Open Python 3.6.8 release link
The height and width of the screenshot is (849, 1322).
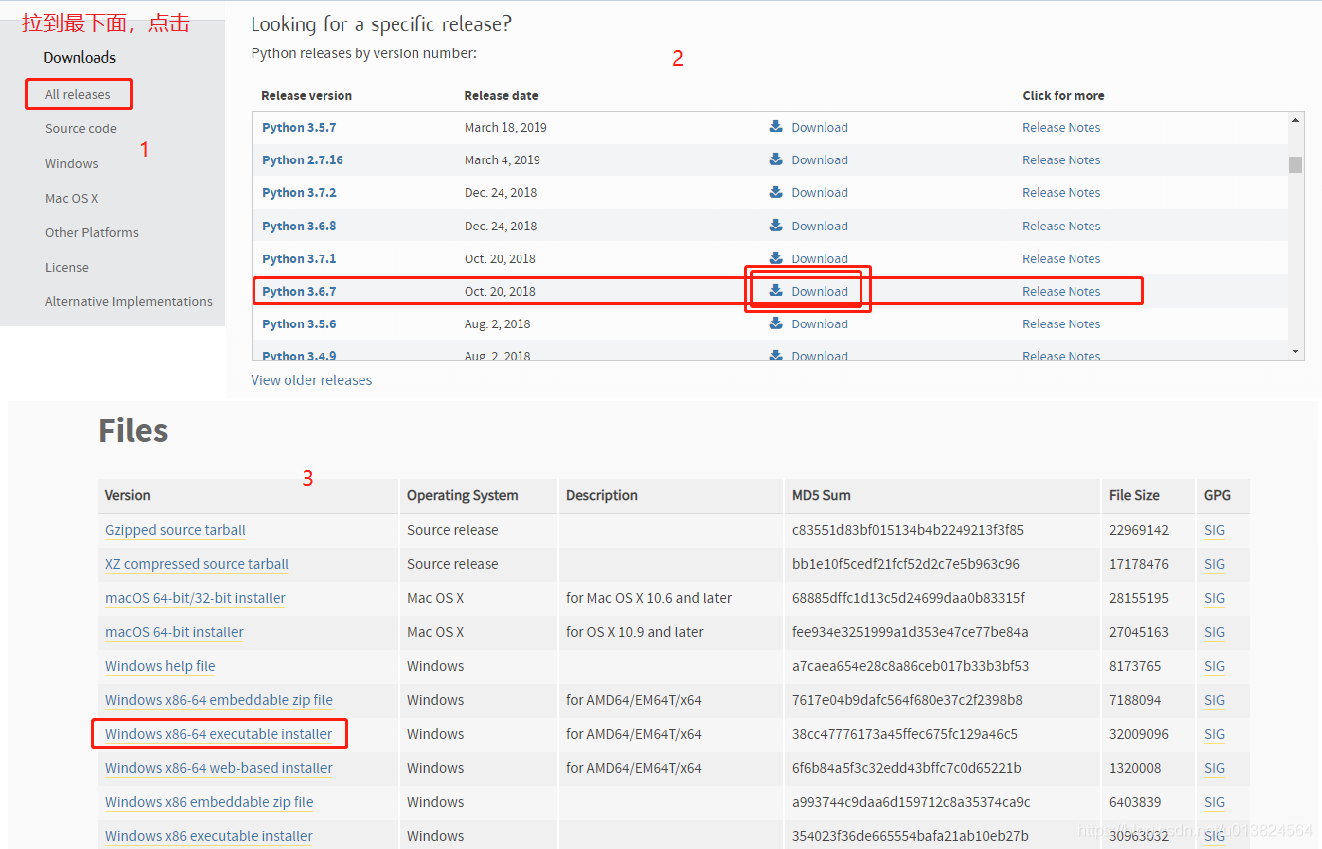pos(299,226)
